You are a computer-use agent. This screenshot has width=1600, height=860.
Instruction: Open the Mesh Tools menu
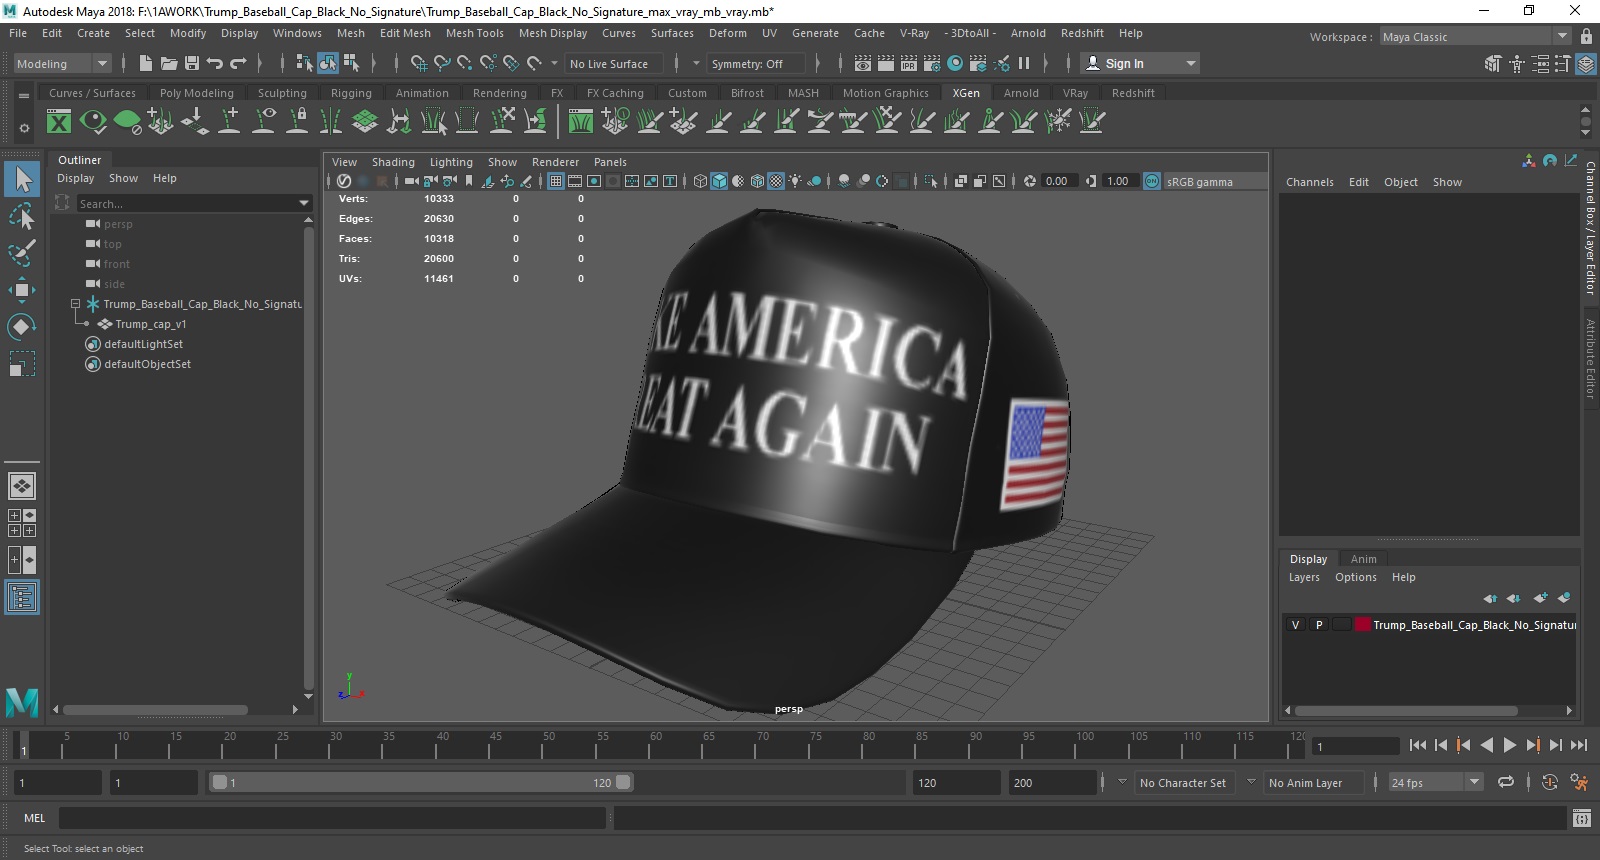[x=474, y=33]
